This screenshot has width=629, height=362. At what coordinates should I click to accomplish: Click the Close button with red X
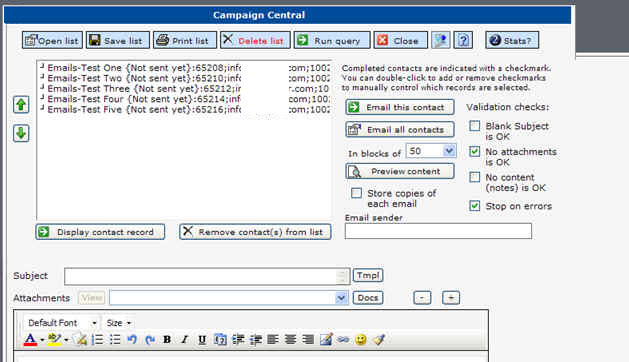(400, 40)
